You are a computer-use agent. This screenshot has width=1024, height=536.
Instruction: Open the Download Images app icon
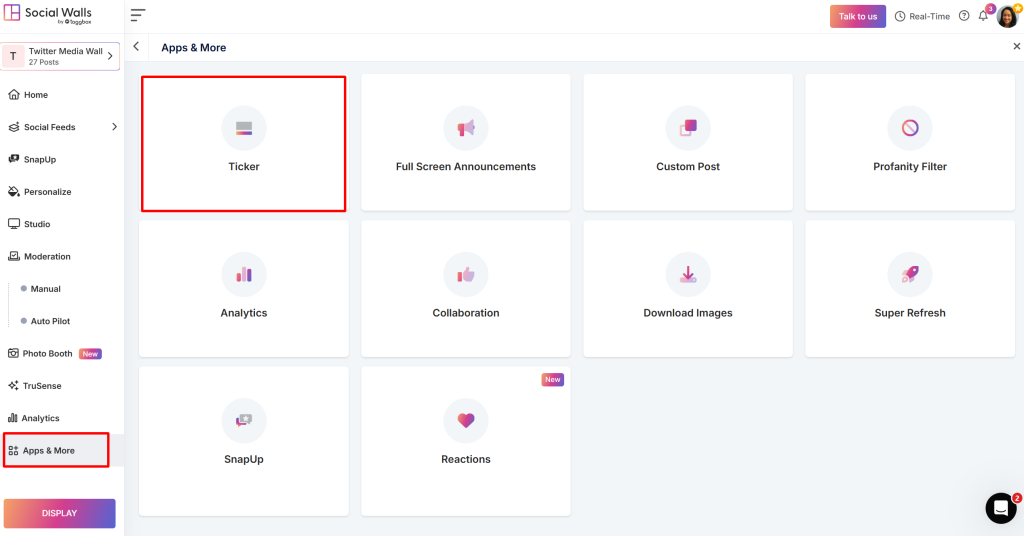688,274
